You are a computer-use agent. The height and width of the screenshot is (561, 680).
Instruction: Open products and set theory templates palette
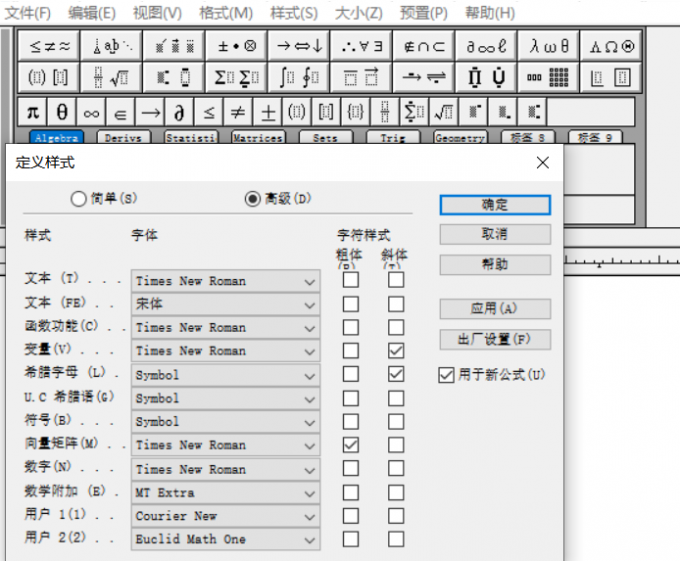[486, 77]
